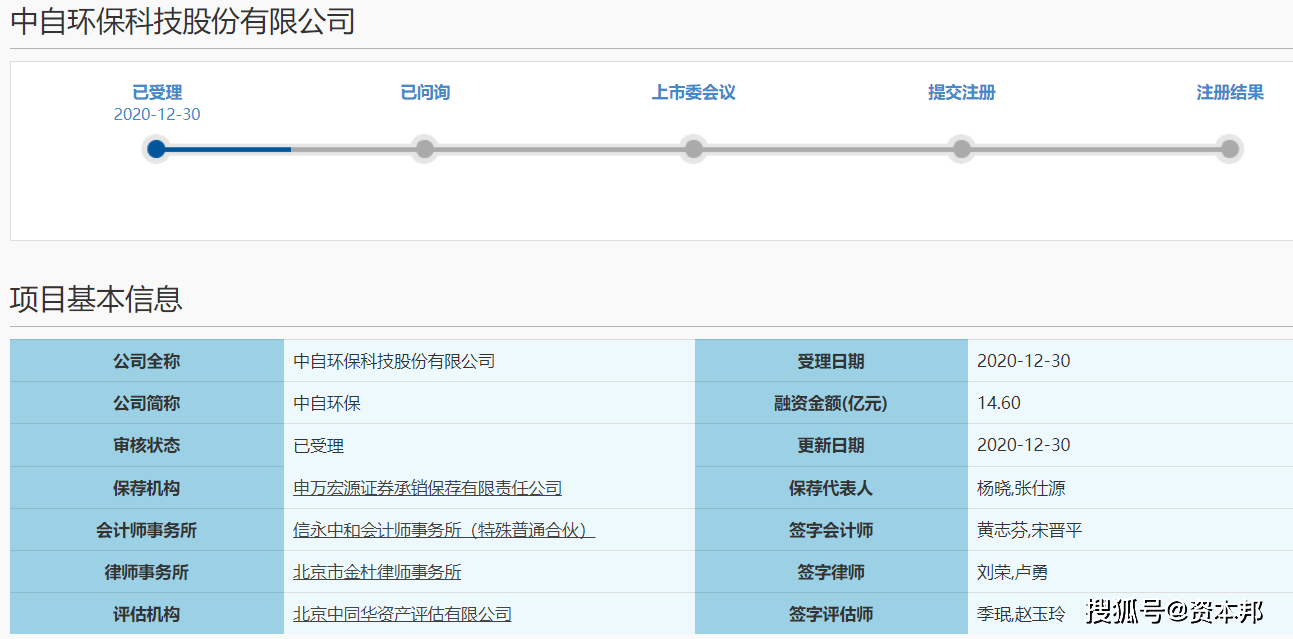Click the 提交注册 progress step dot

(x=961, y=149)
